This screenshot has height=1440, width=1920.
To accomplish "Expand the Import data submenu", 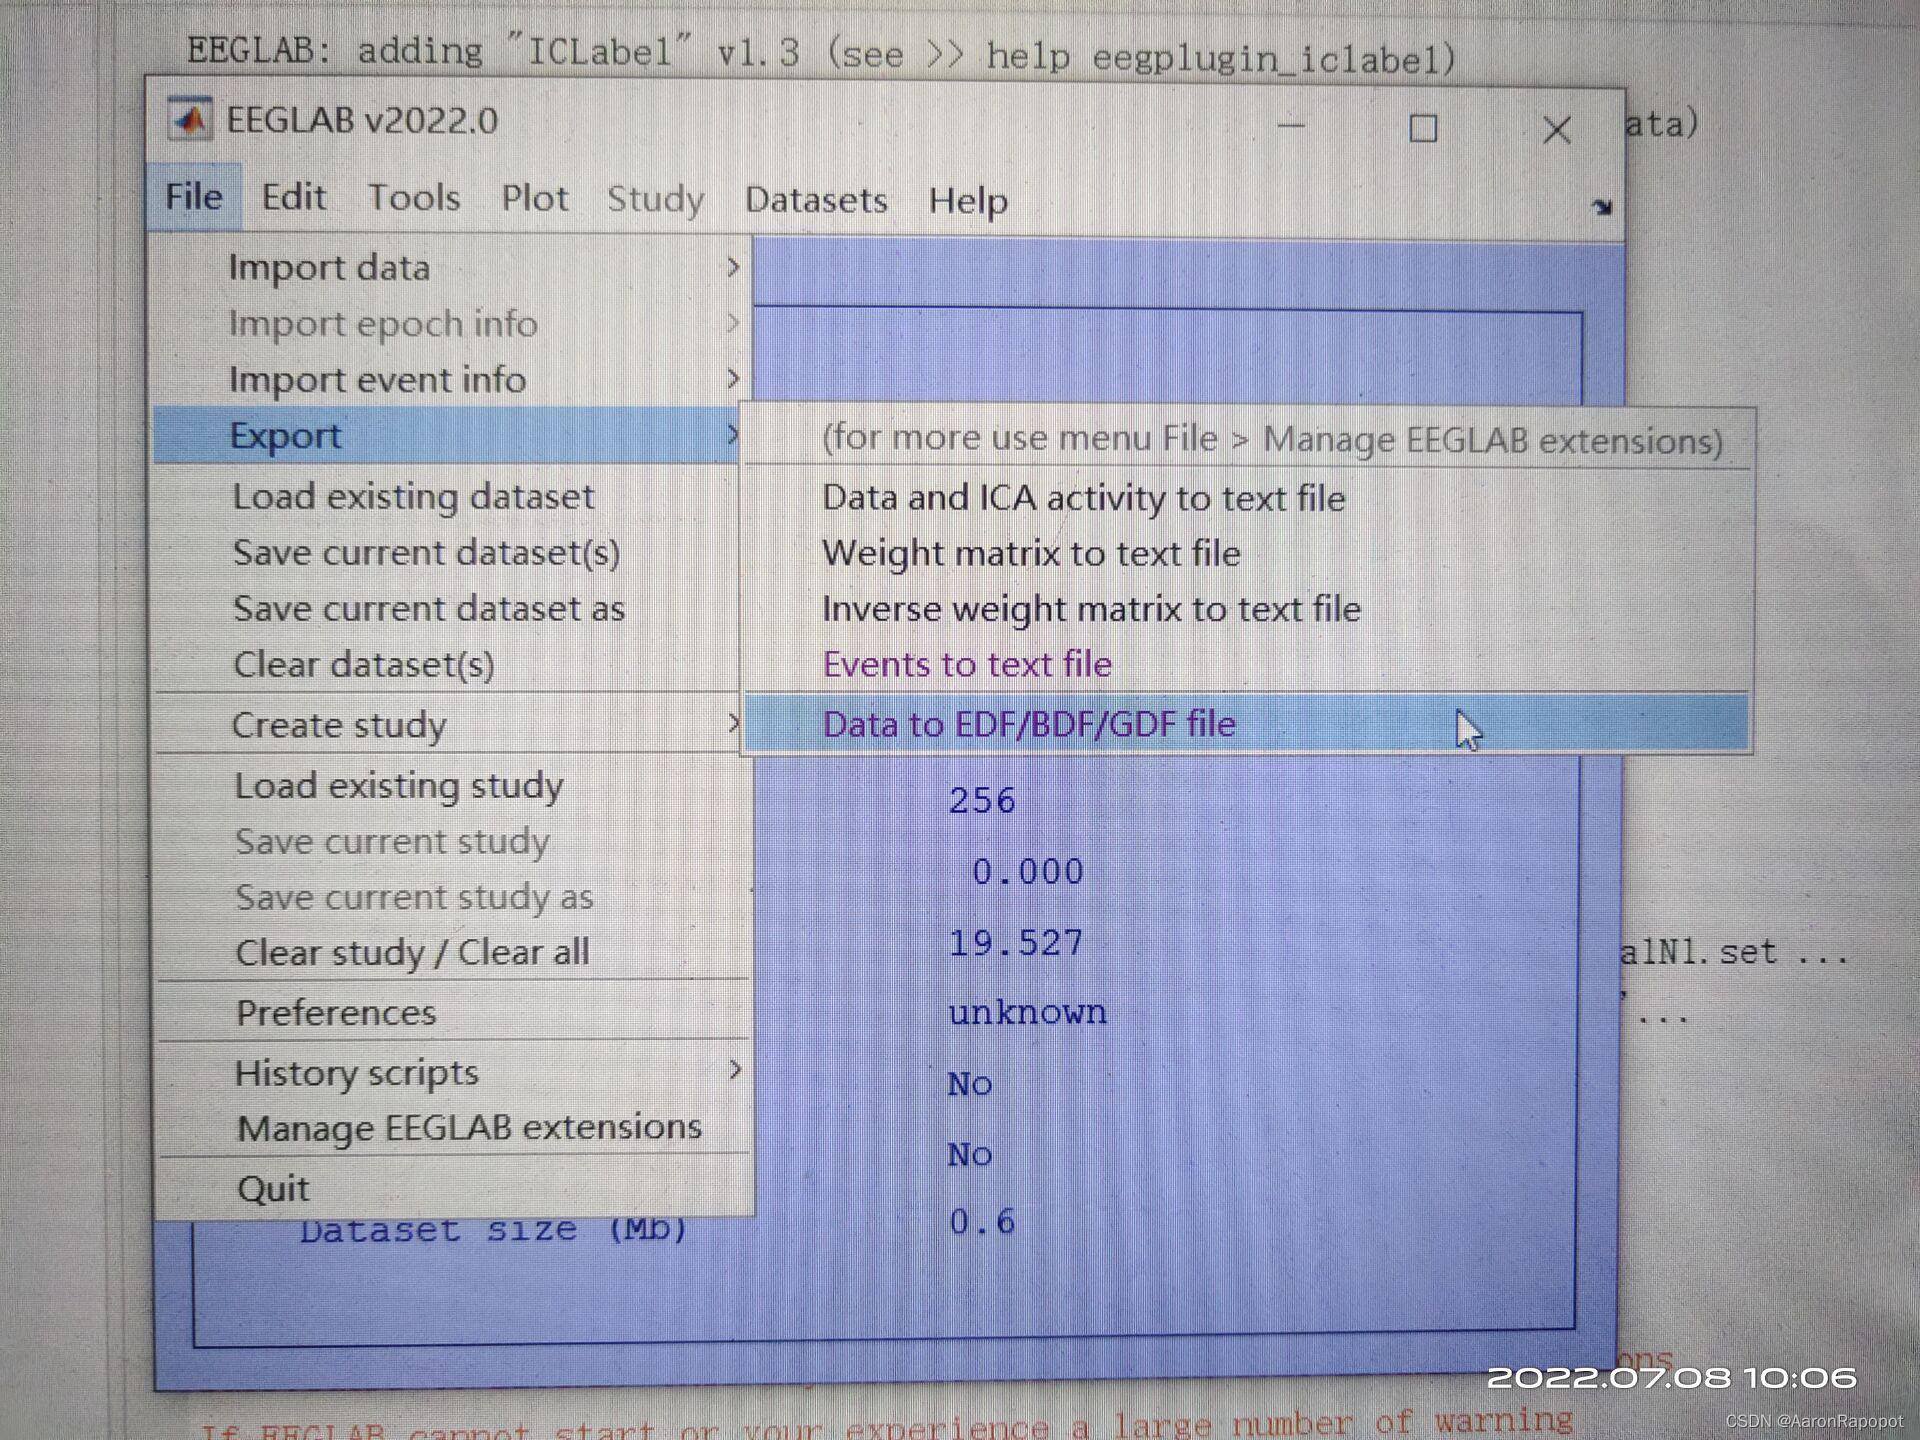I will 450,267.
